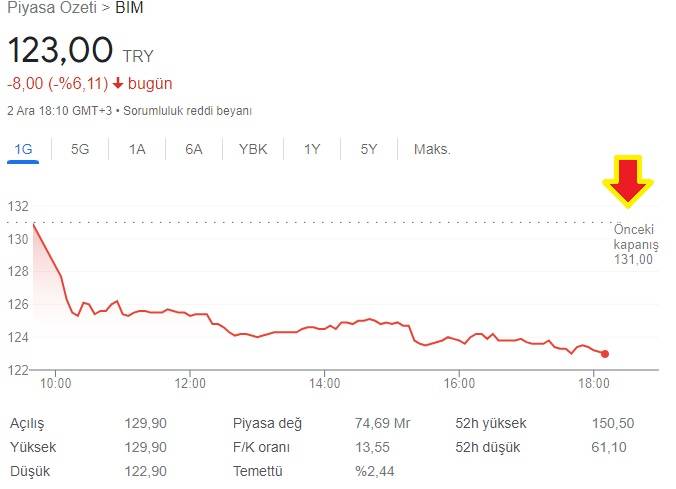Click the 52h yüksek value 150,50

pos(613,423)
